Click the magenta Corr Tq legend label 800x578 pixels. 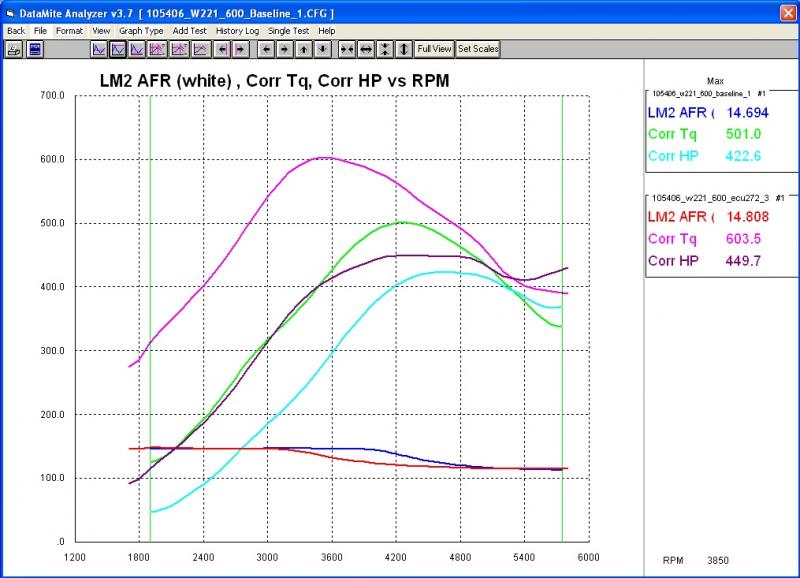tap(672, 239)
